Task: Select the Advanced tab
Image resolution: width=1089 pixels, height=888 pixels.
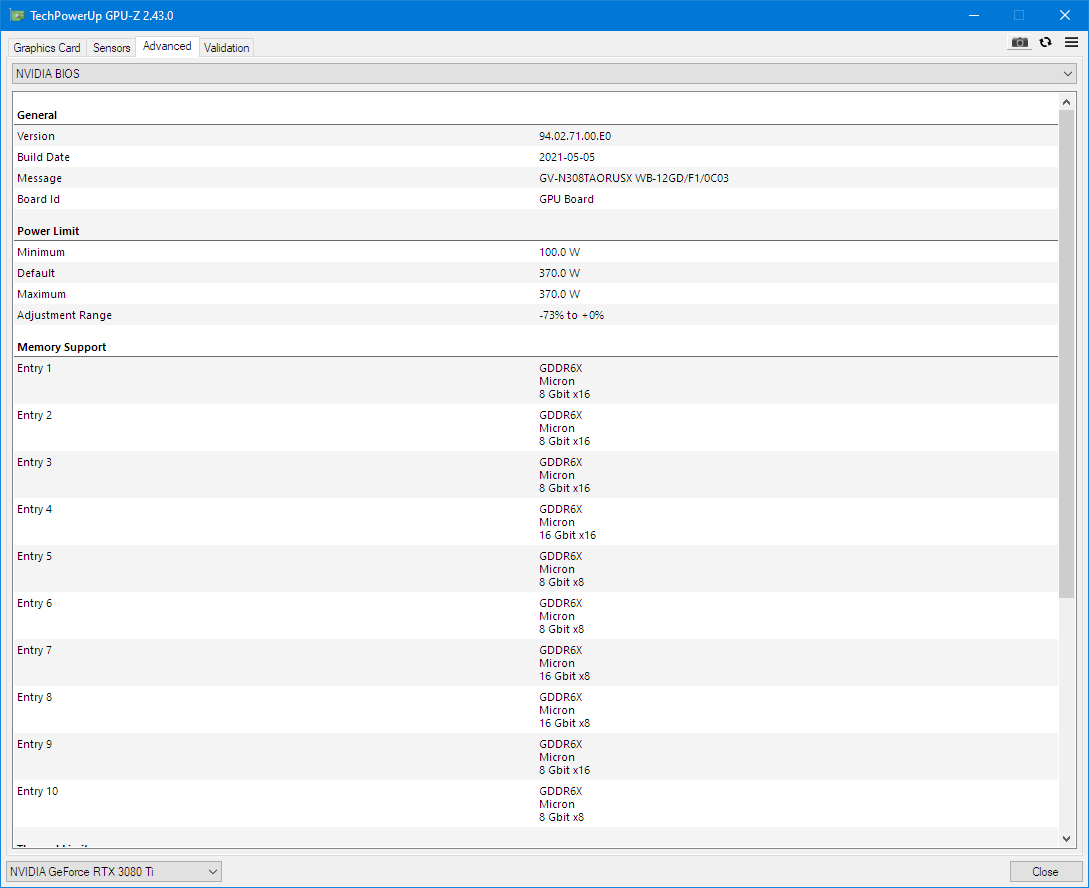Action: point(167,47)
